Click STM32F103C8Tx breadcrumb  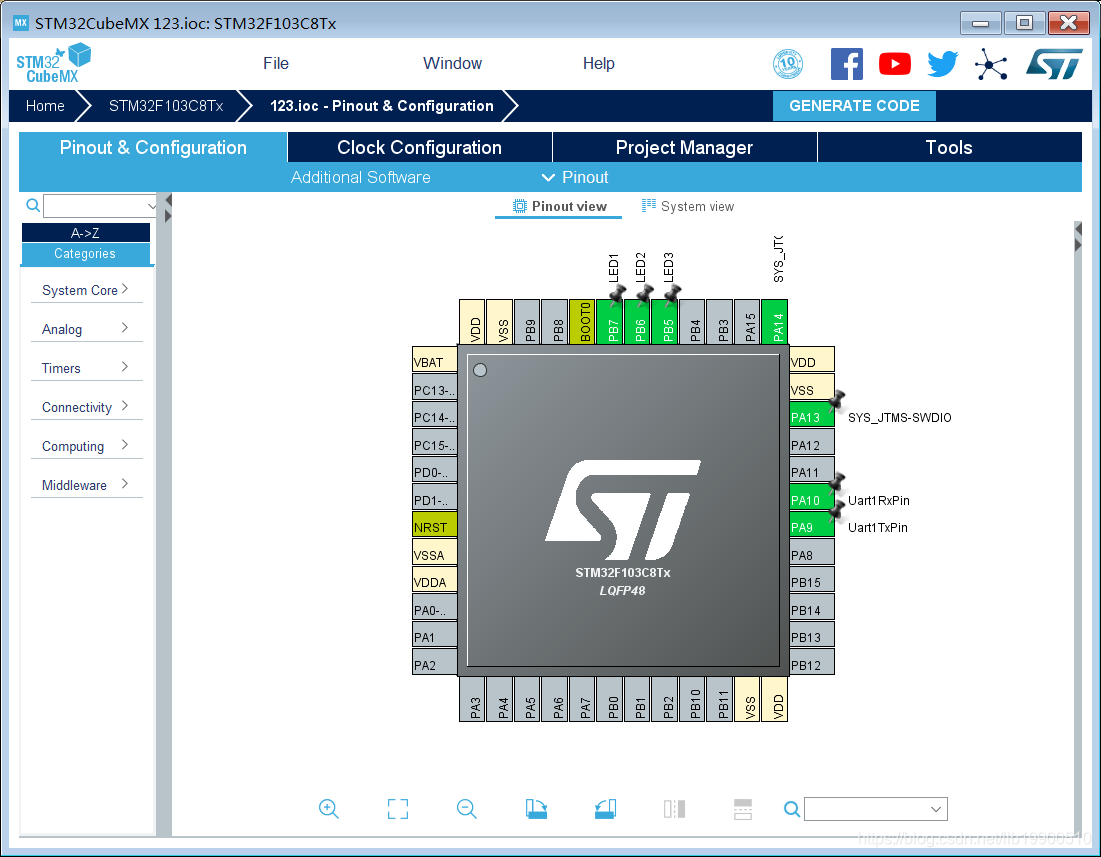tap(166, 106)
